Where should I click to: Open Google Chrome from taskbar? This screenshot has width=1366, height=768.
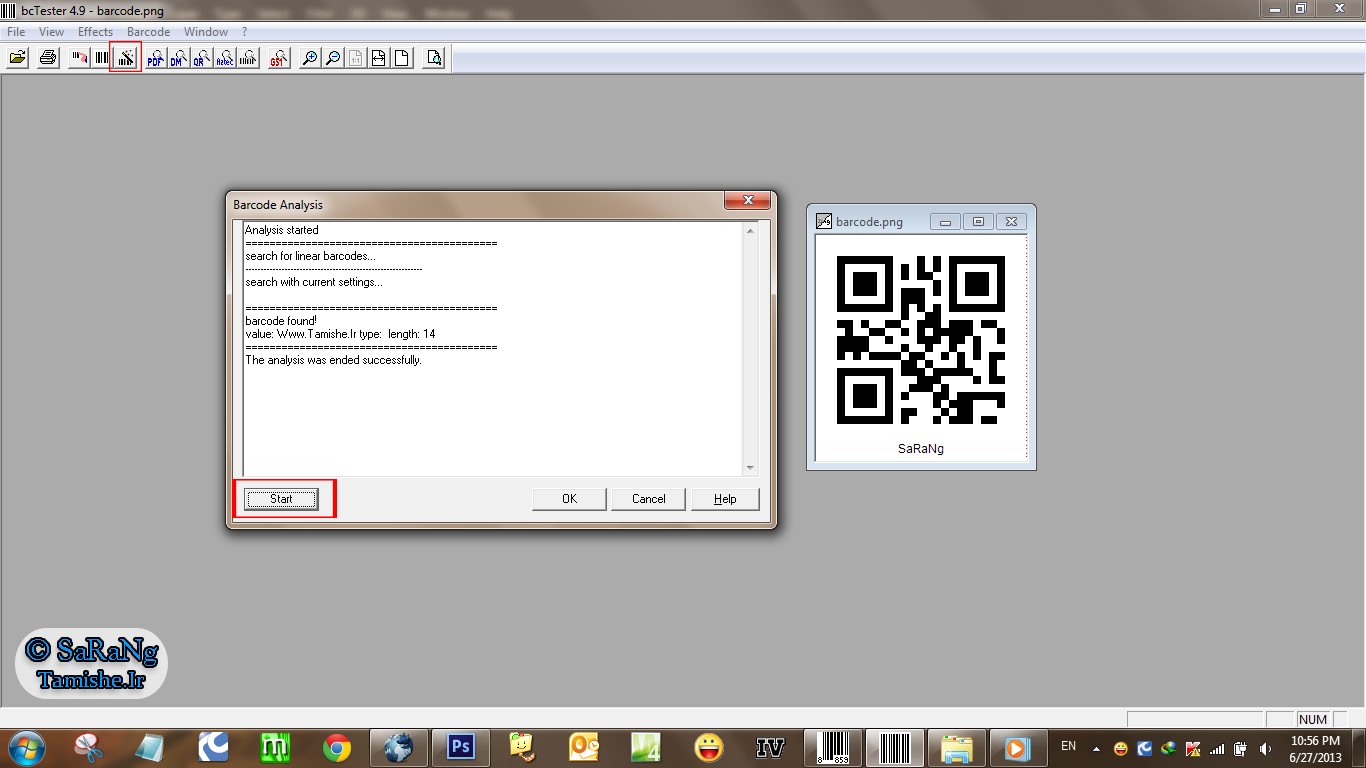pos(337,748)
